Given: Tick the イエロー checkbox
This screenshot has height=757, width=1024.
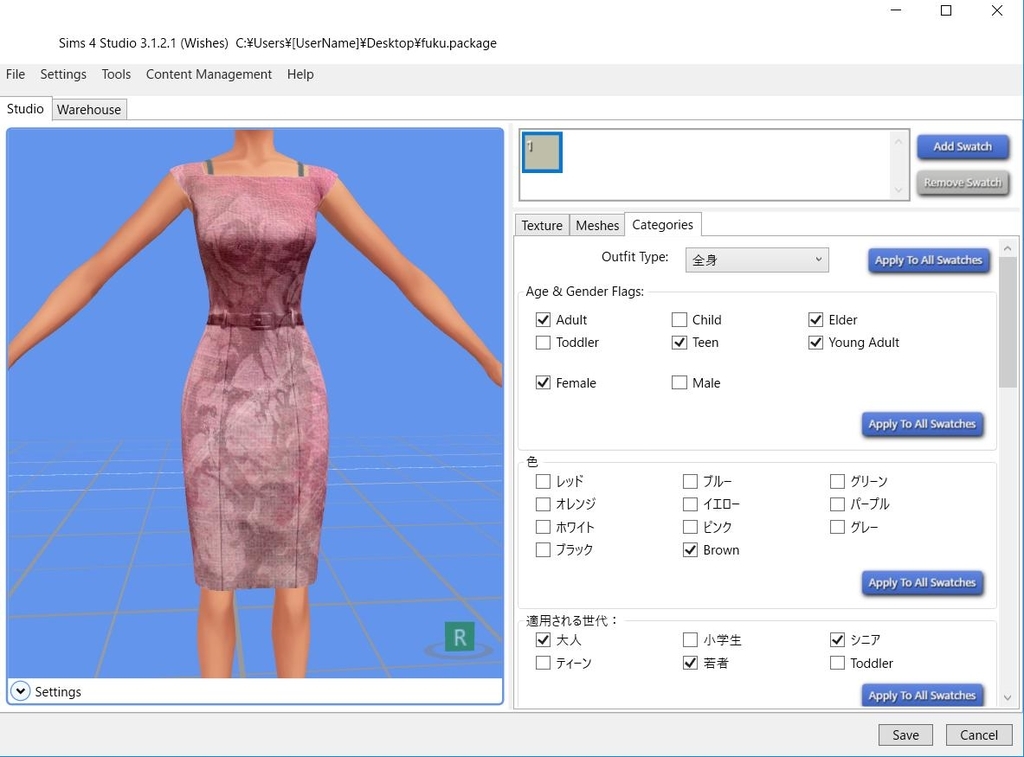Looking at the screenshot, I should pyautogui.click(x=690, y=504).
